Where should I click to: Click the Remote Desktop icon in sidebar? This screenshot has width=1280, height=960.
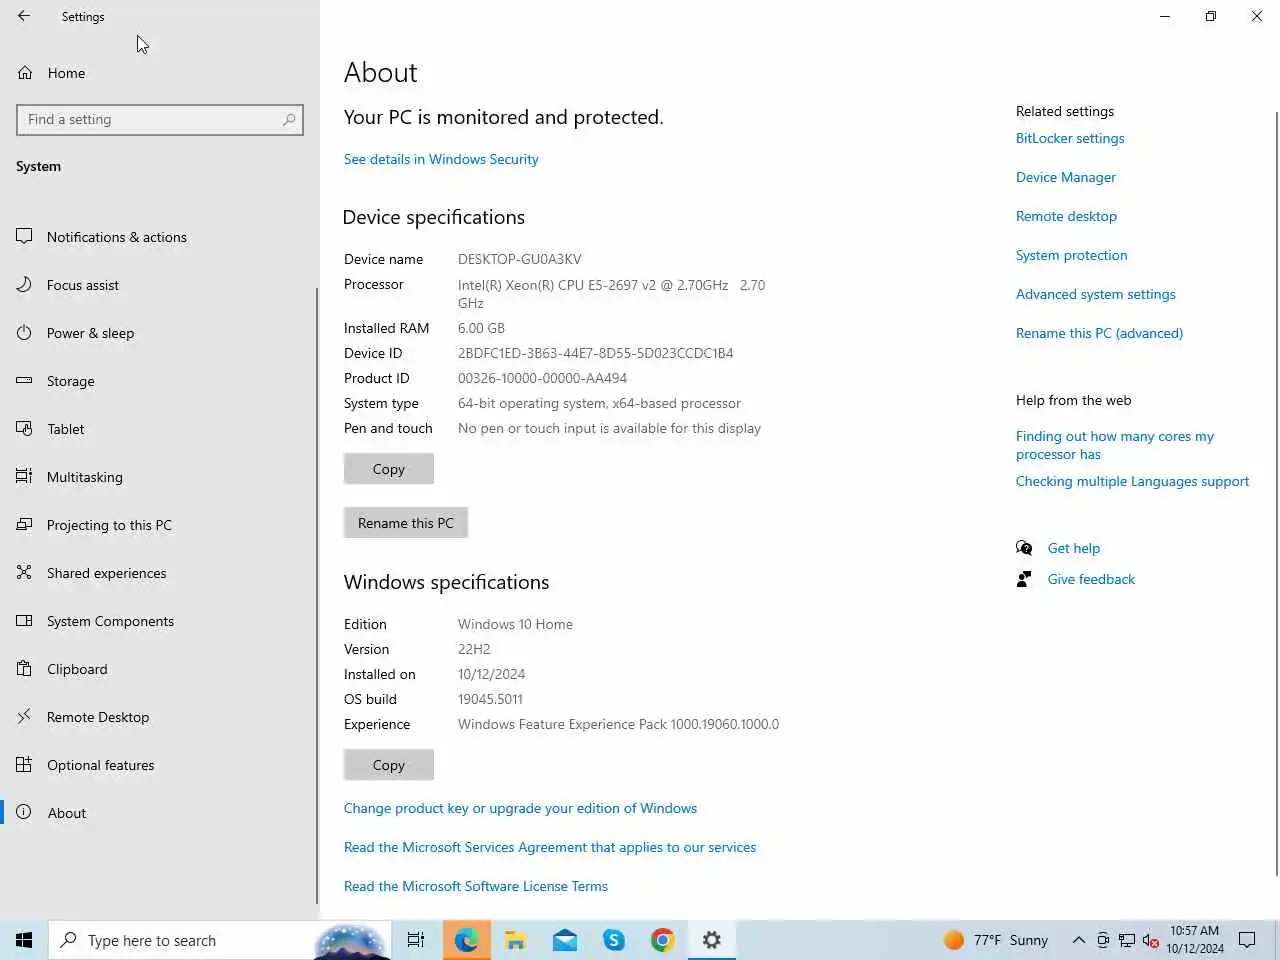[25, 717]
